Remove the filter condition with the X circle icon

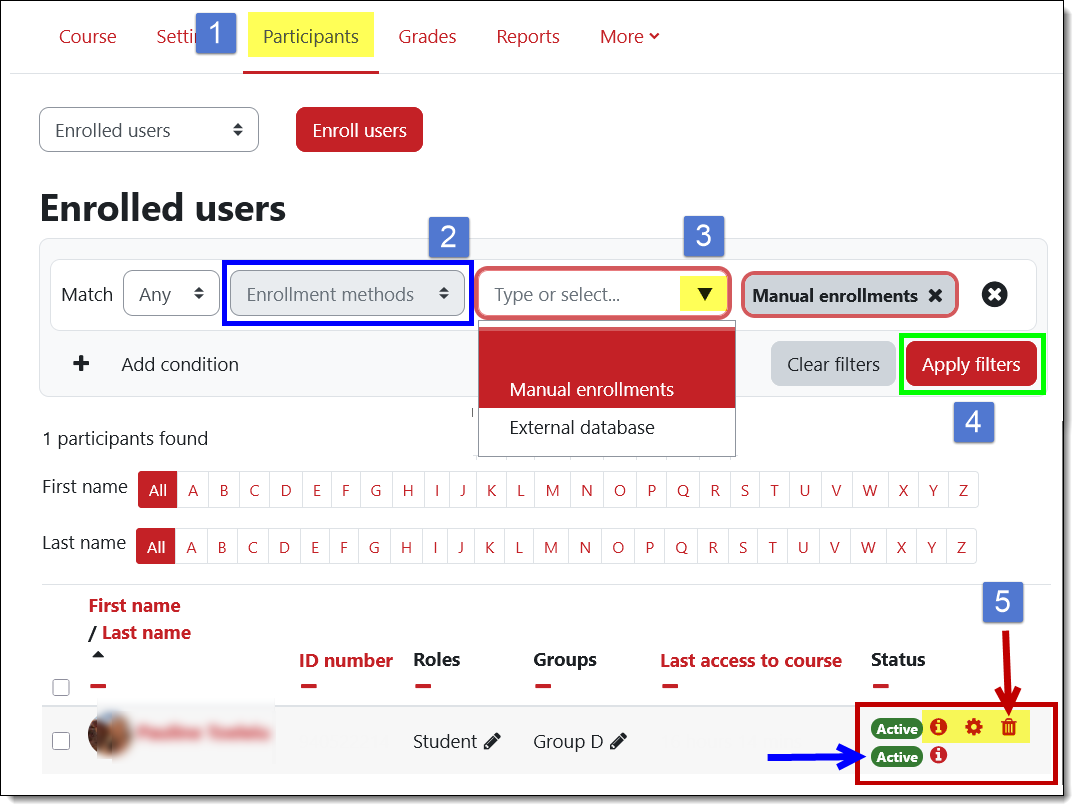click(994, 294)
